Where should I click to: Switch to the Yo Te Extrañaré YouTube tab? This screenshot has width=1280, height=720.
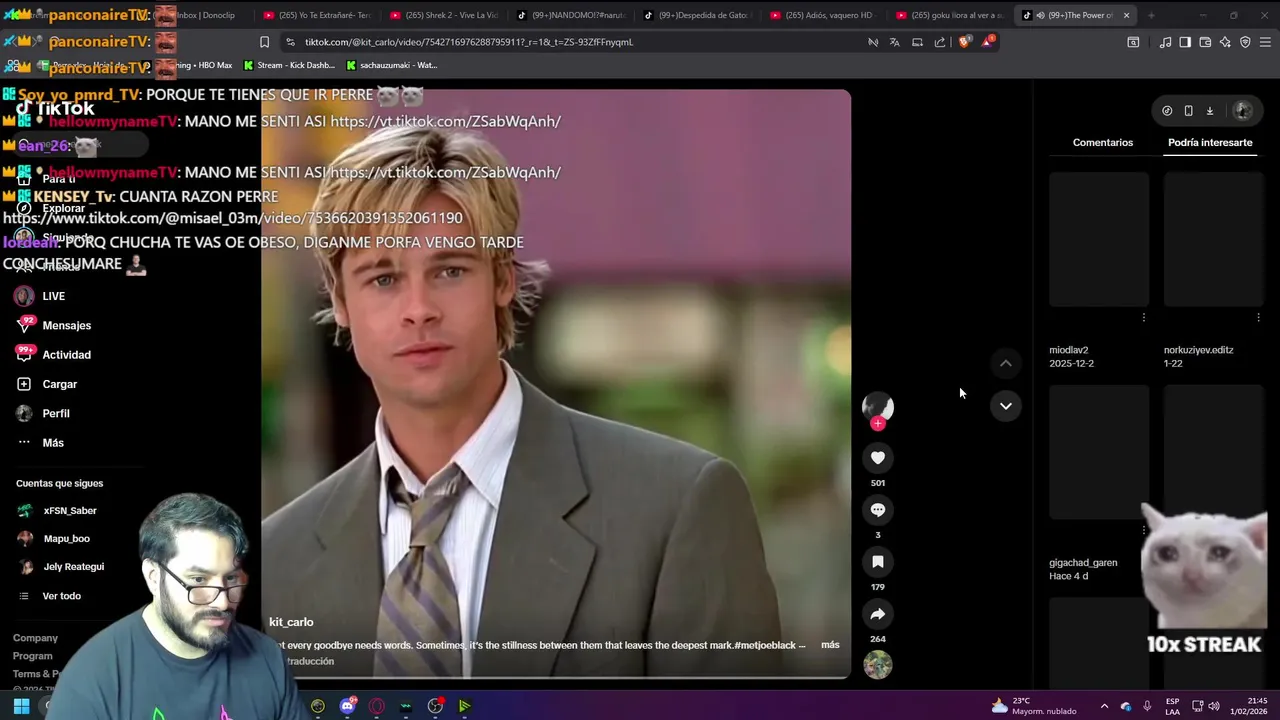[316, 15]
